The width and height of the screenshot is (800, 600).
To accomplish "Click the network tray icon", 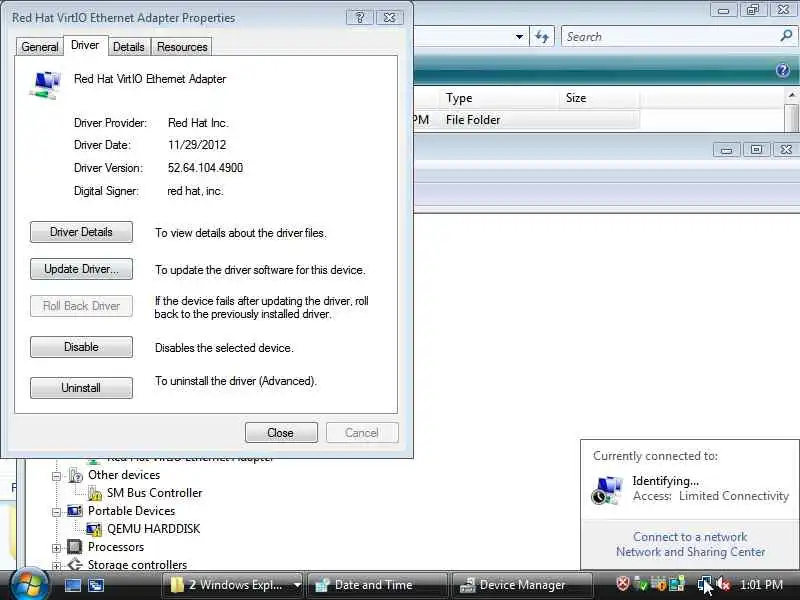I will coord(704,584).
